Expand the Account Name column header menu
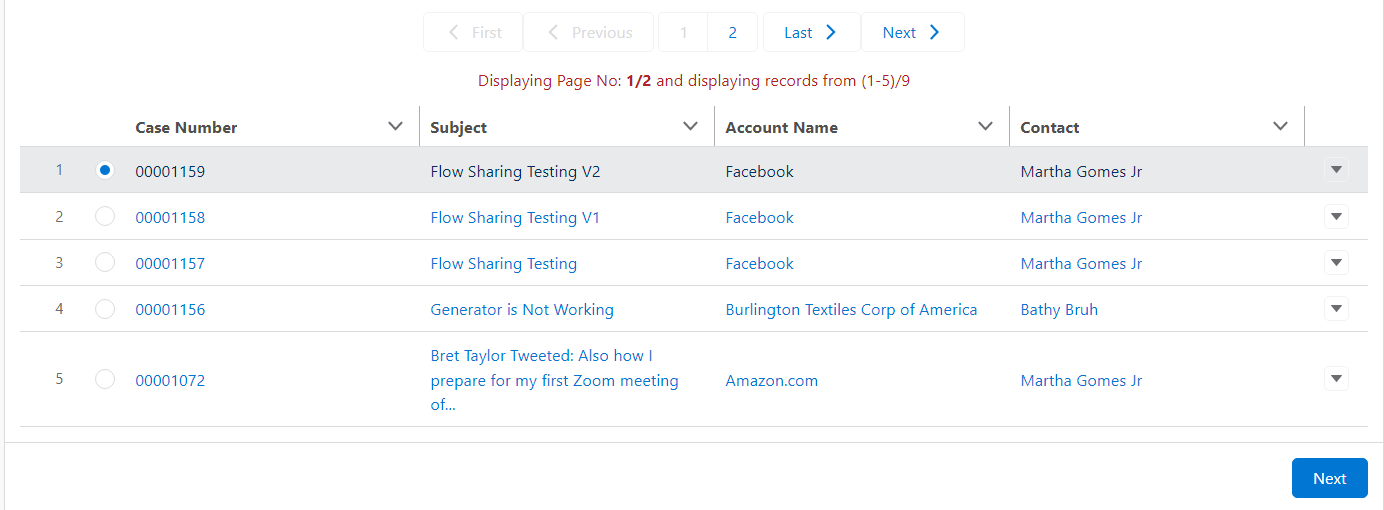Image resolution: width=1384 pixels, height=510 pixels. pos(985,126)
